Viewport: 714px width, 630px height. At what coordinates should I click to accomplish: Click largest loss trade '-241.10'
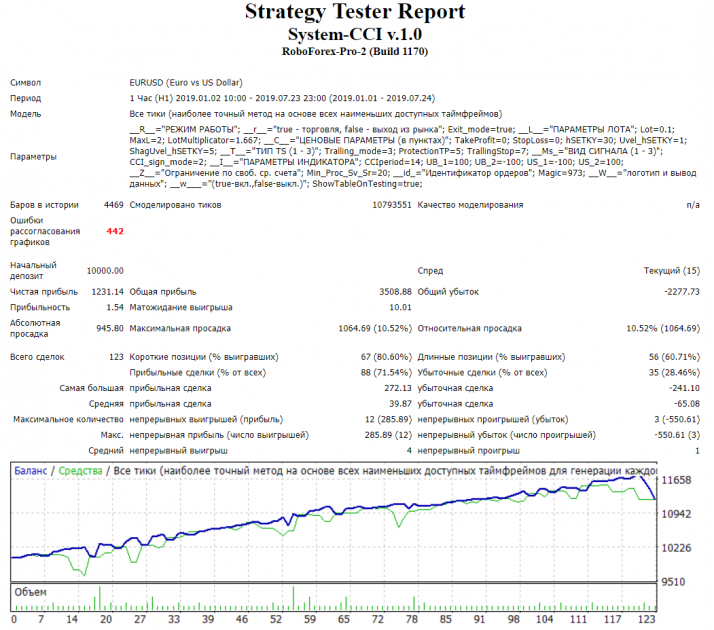click(684, 388)
